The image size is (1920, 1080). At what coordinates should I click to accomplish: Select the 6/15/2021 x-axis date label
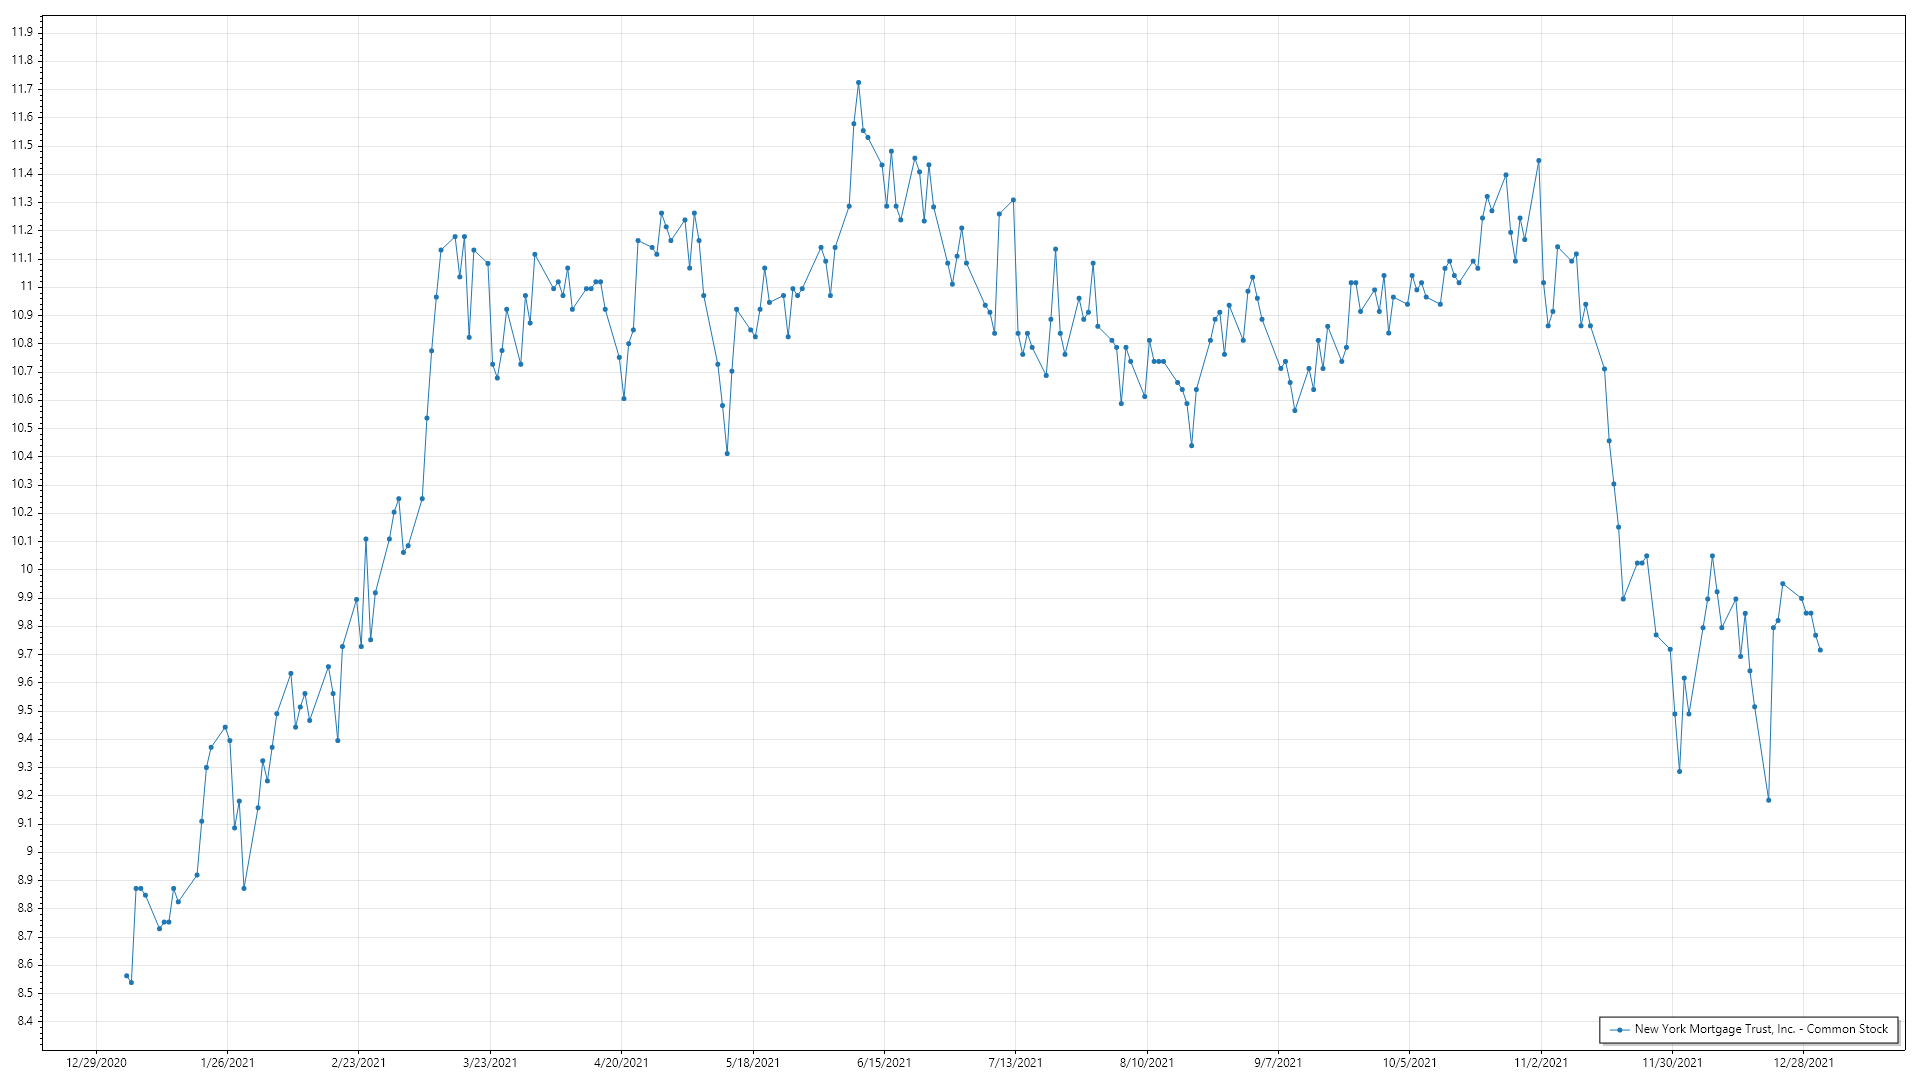click(x=884, y=1062)
